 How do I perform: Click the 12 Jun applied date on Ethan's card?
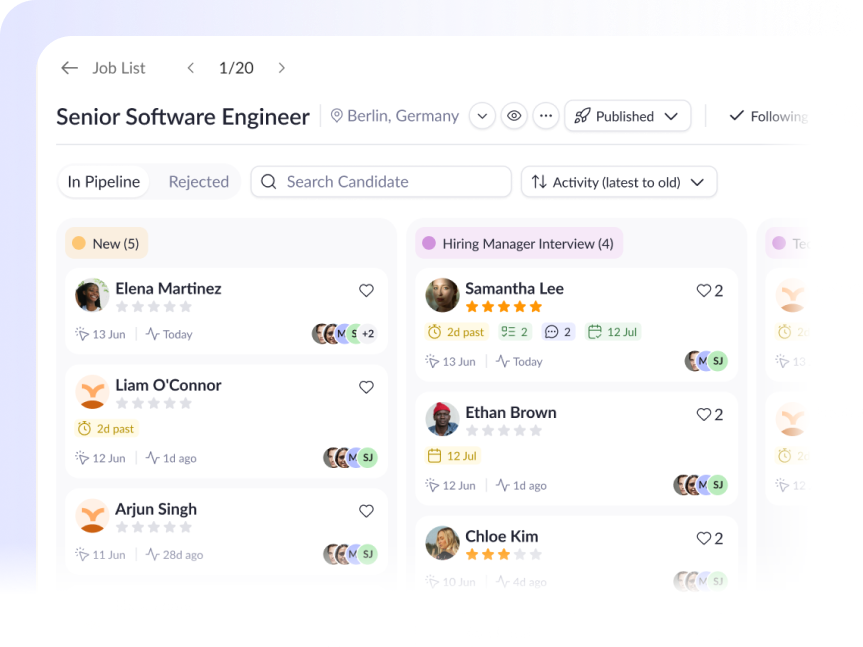click(451, 486)
